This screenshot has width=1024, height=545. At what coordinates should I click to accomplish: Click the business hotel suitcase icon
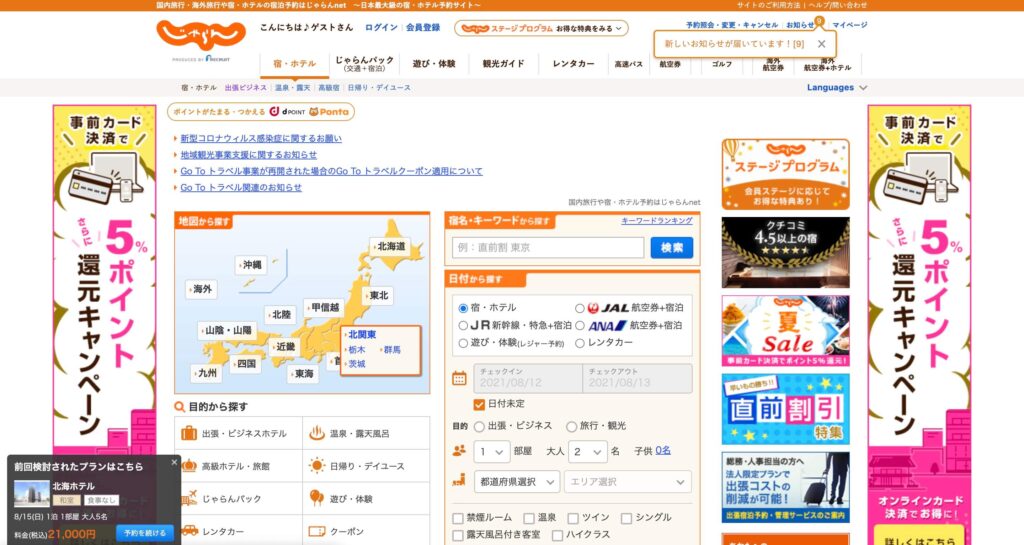click(188, 433)
